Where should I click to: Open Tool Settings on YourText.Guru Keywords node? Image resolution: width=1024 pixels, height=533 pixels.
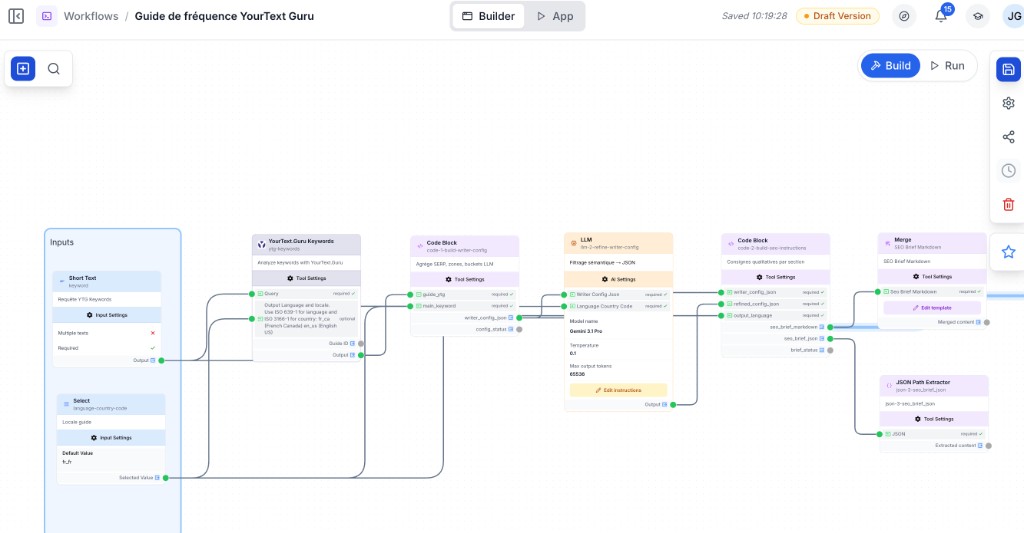click(x=307, y=278)
